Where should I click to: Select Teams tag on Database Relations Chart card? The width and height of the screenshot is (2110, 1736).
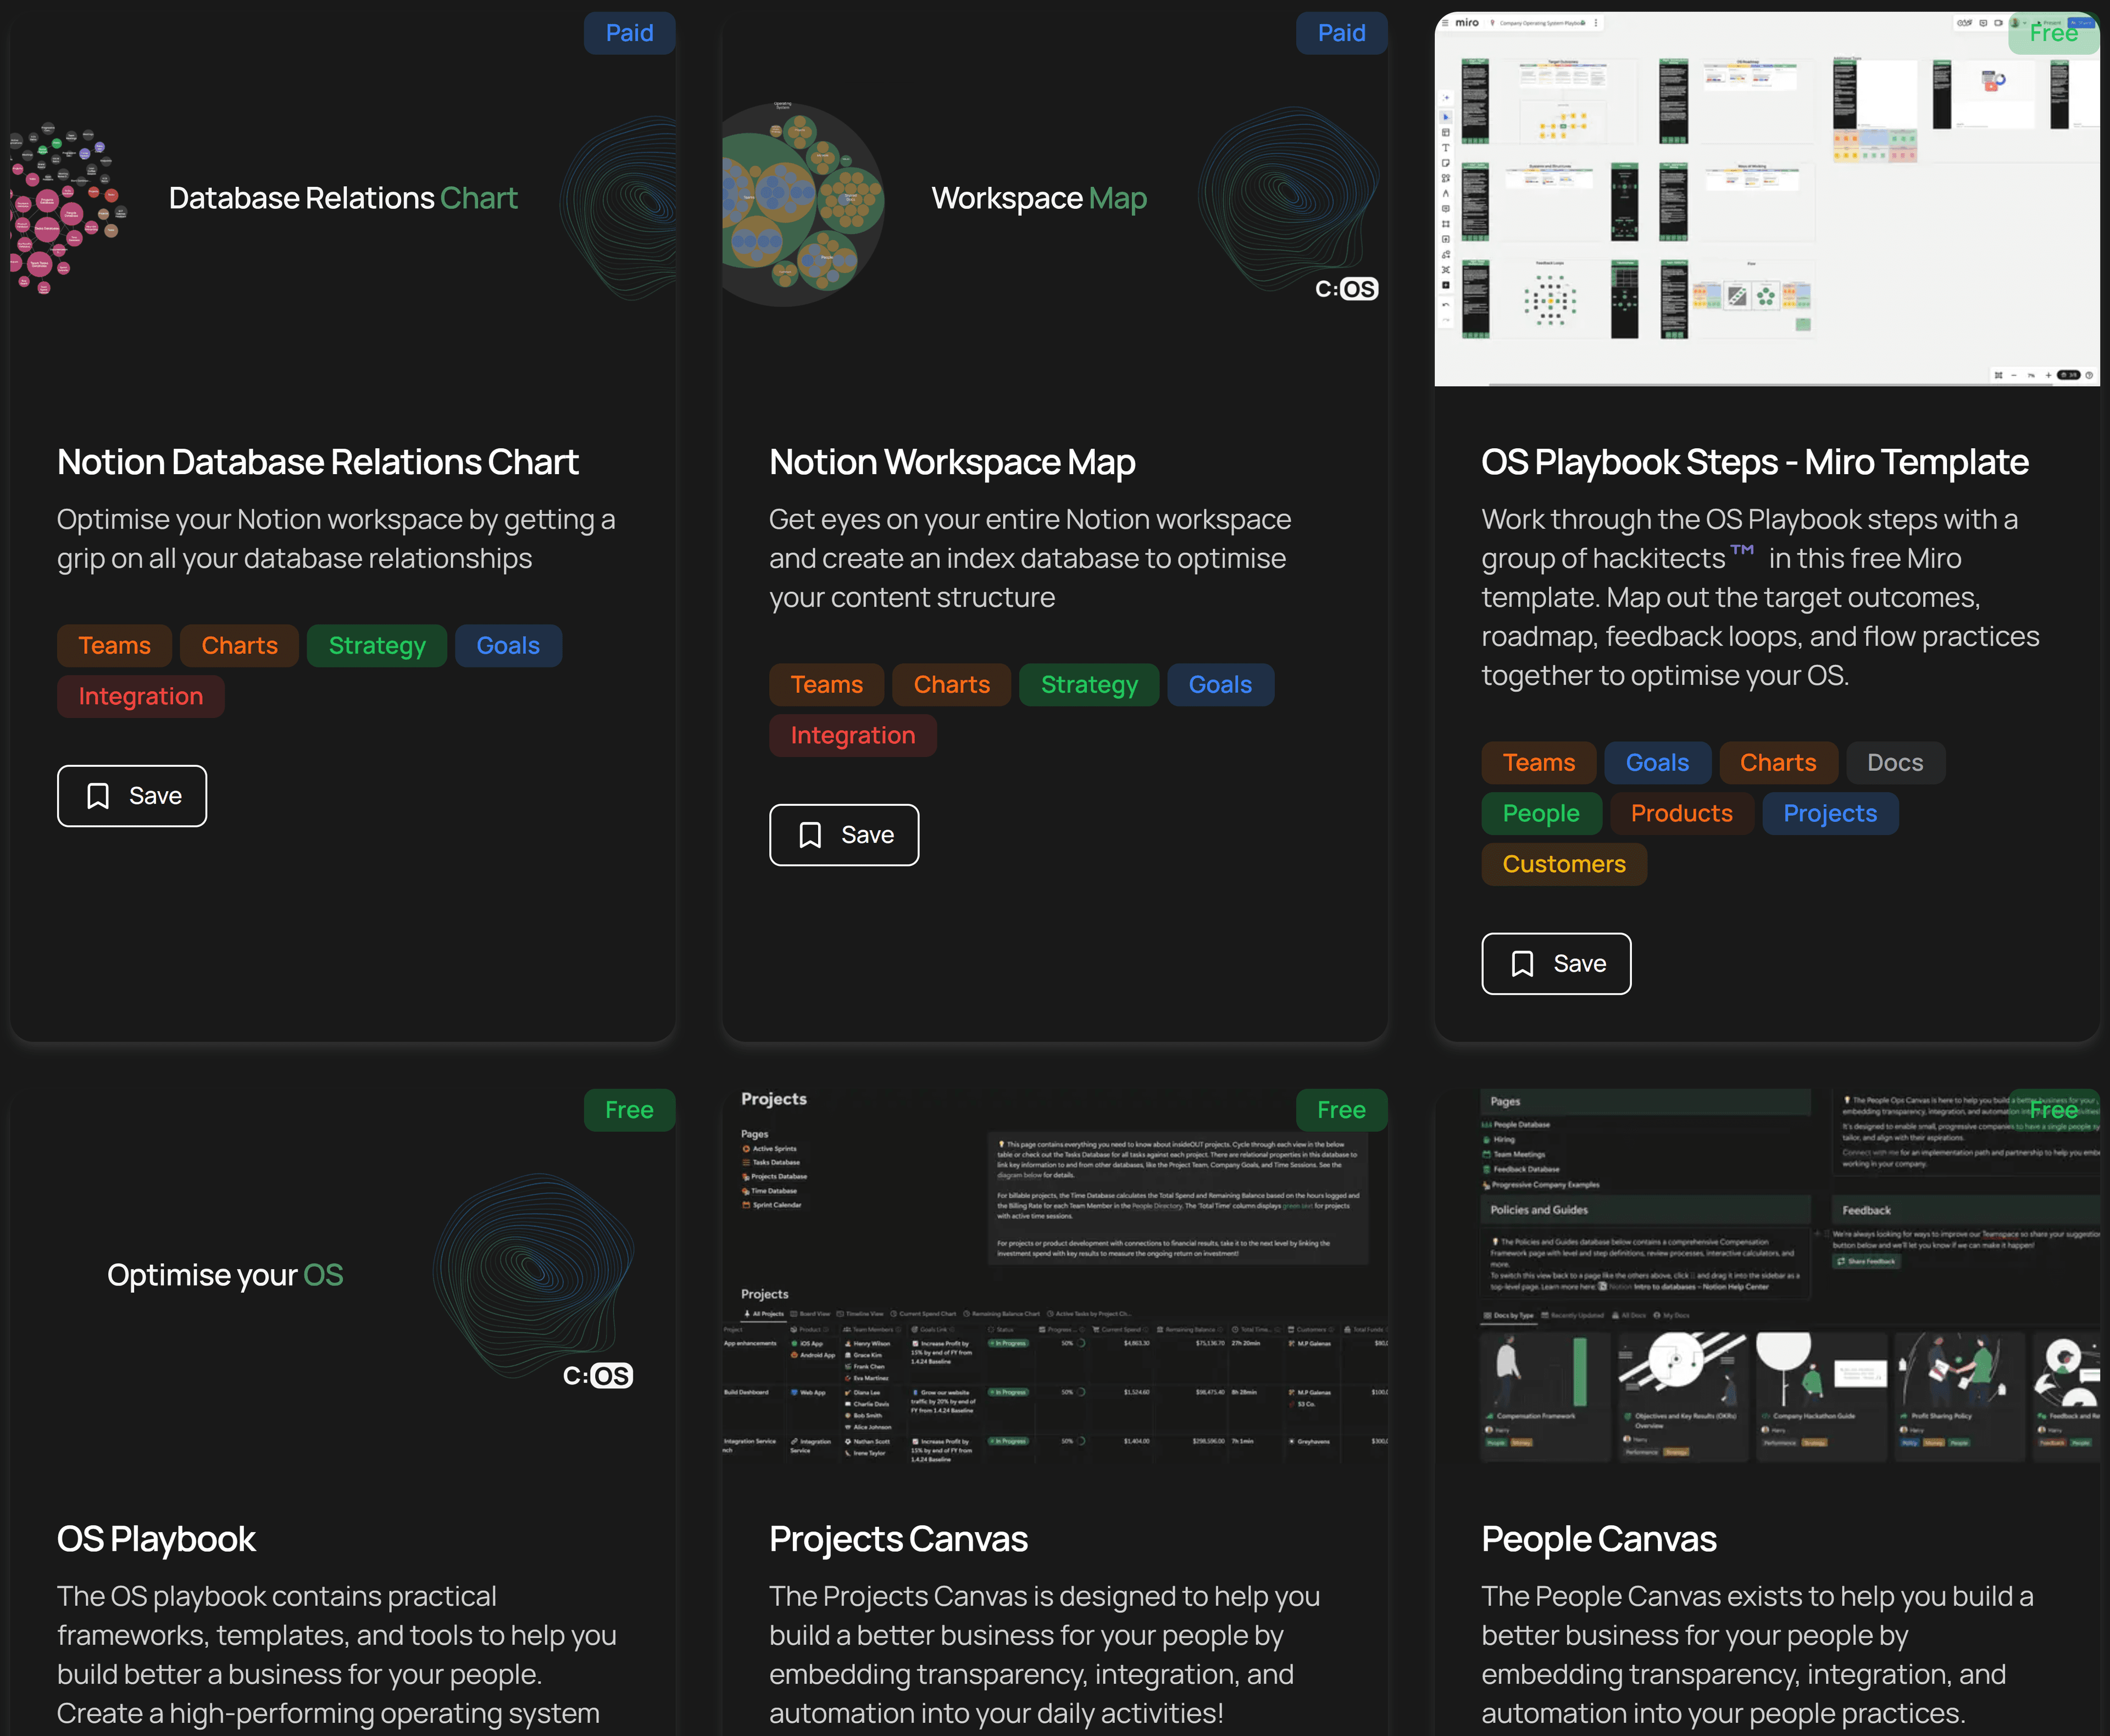(x=114, y=646)
